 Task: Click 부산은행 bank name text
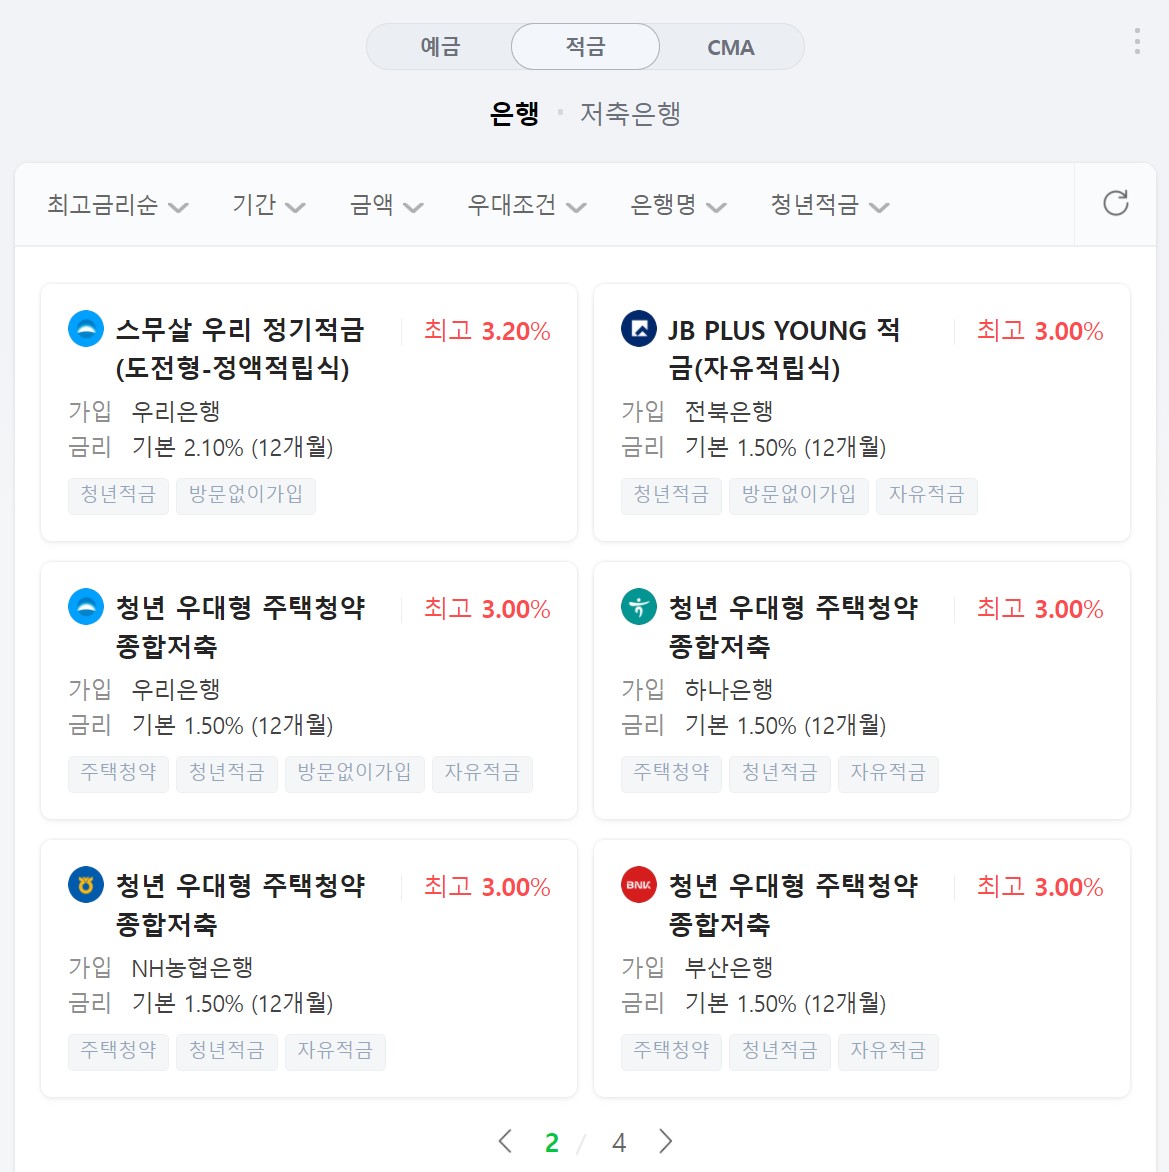coord(729,967)
